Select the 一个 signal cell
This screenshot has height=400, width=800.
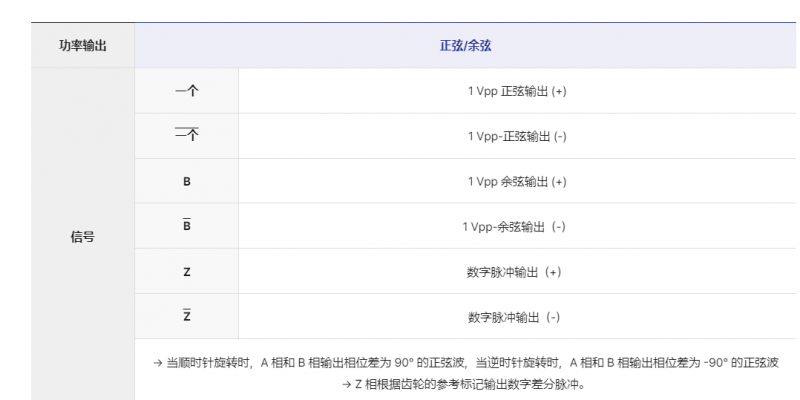186,91
